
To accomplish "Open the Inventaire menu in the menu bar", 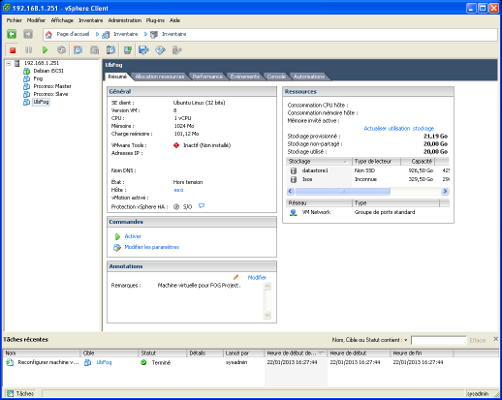I will coord(91,20).
